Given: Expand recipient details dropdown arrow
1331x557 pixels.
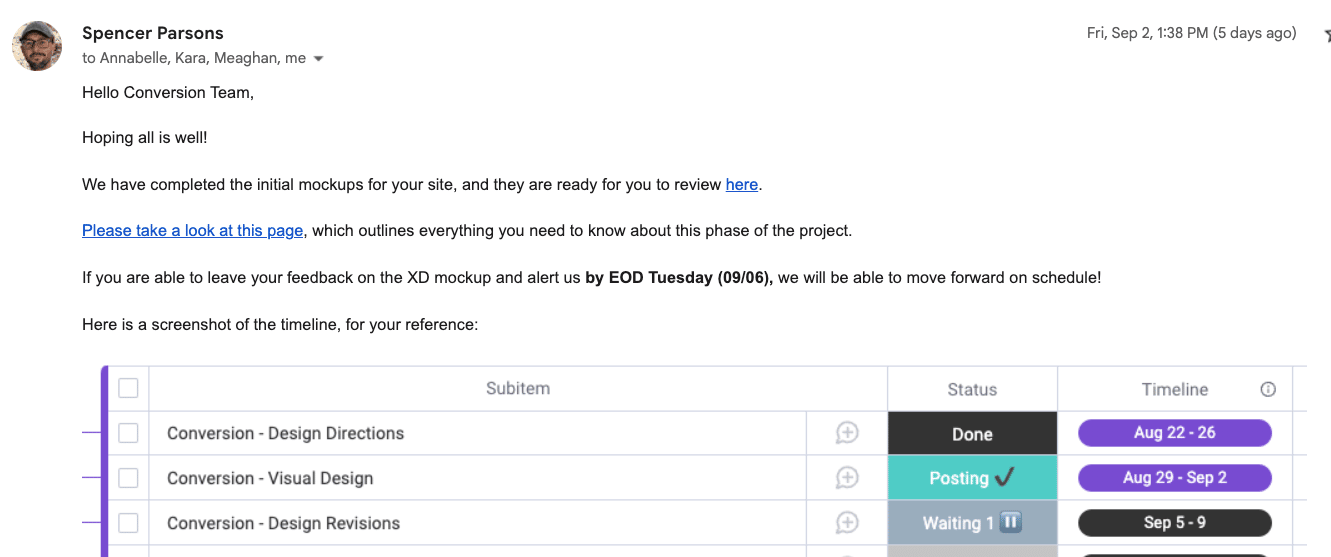Looking at the screenshot, I should (319, 59).
